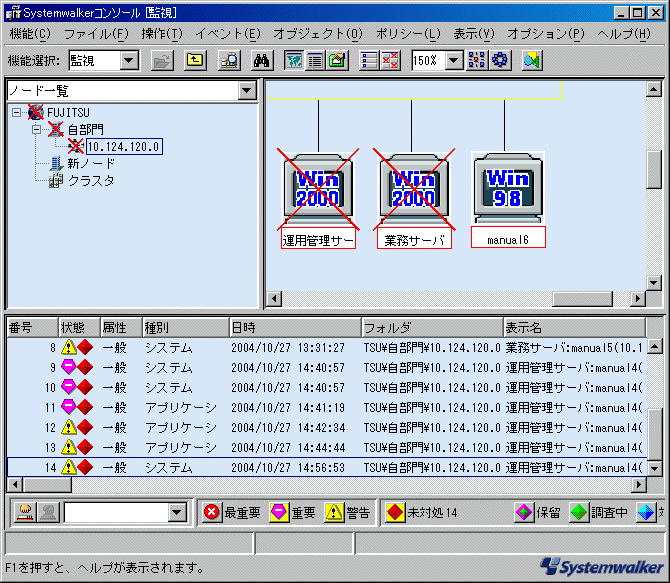Image resolution: width=670 pixels, height=583 pixels.
Task: Select the クラスタ tree item
Action: click(x=91, y=180)
